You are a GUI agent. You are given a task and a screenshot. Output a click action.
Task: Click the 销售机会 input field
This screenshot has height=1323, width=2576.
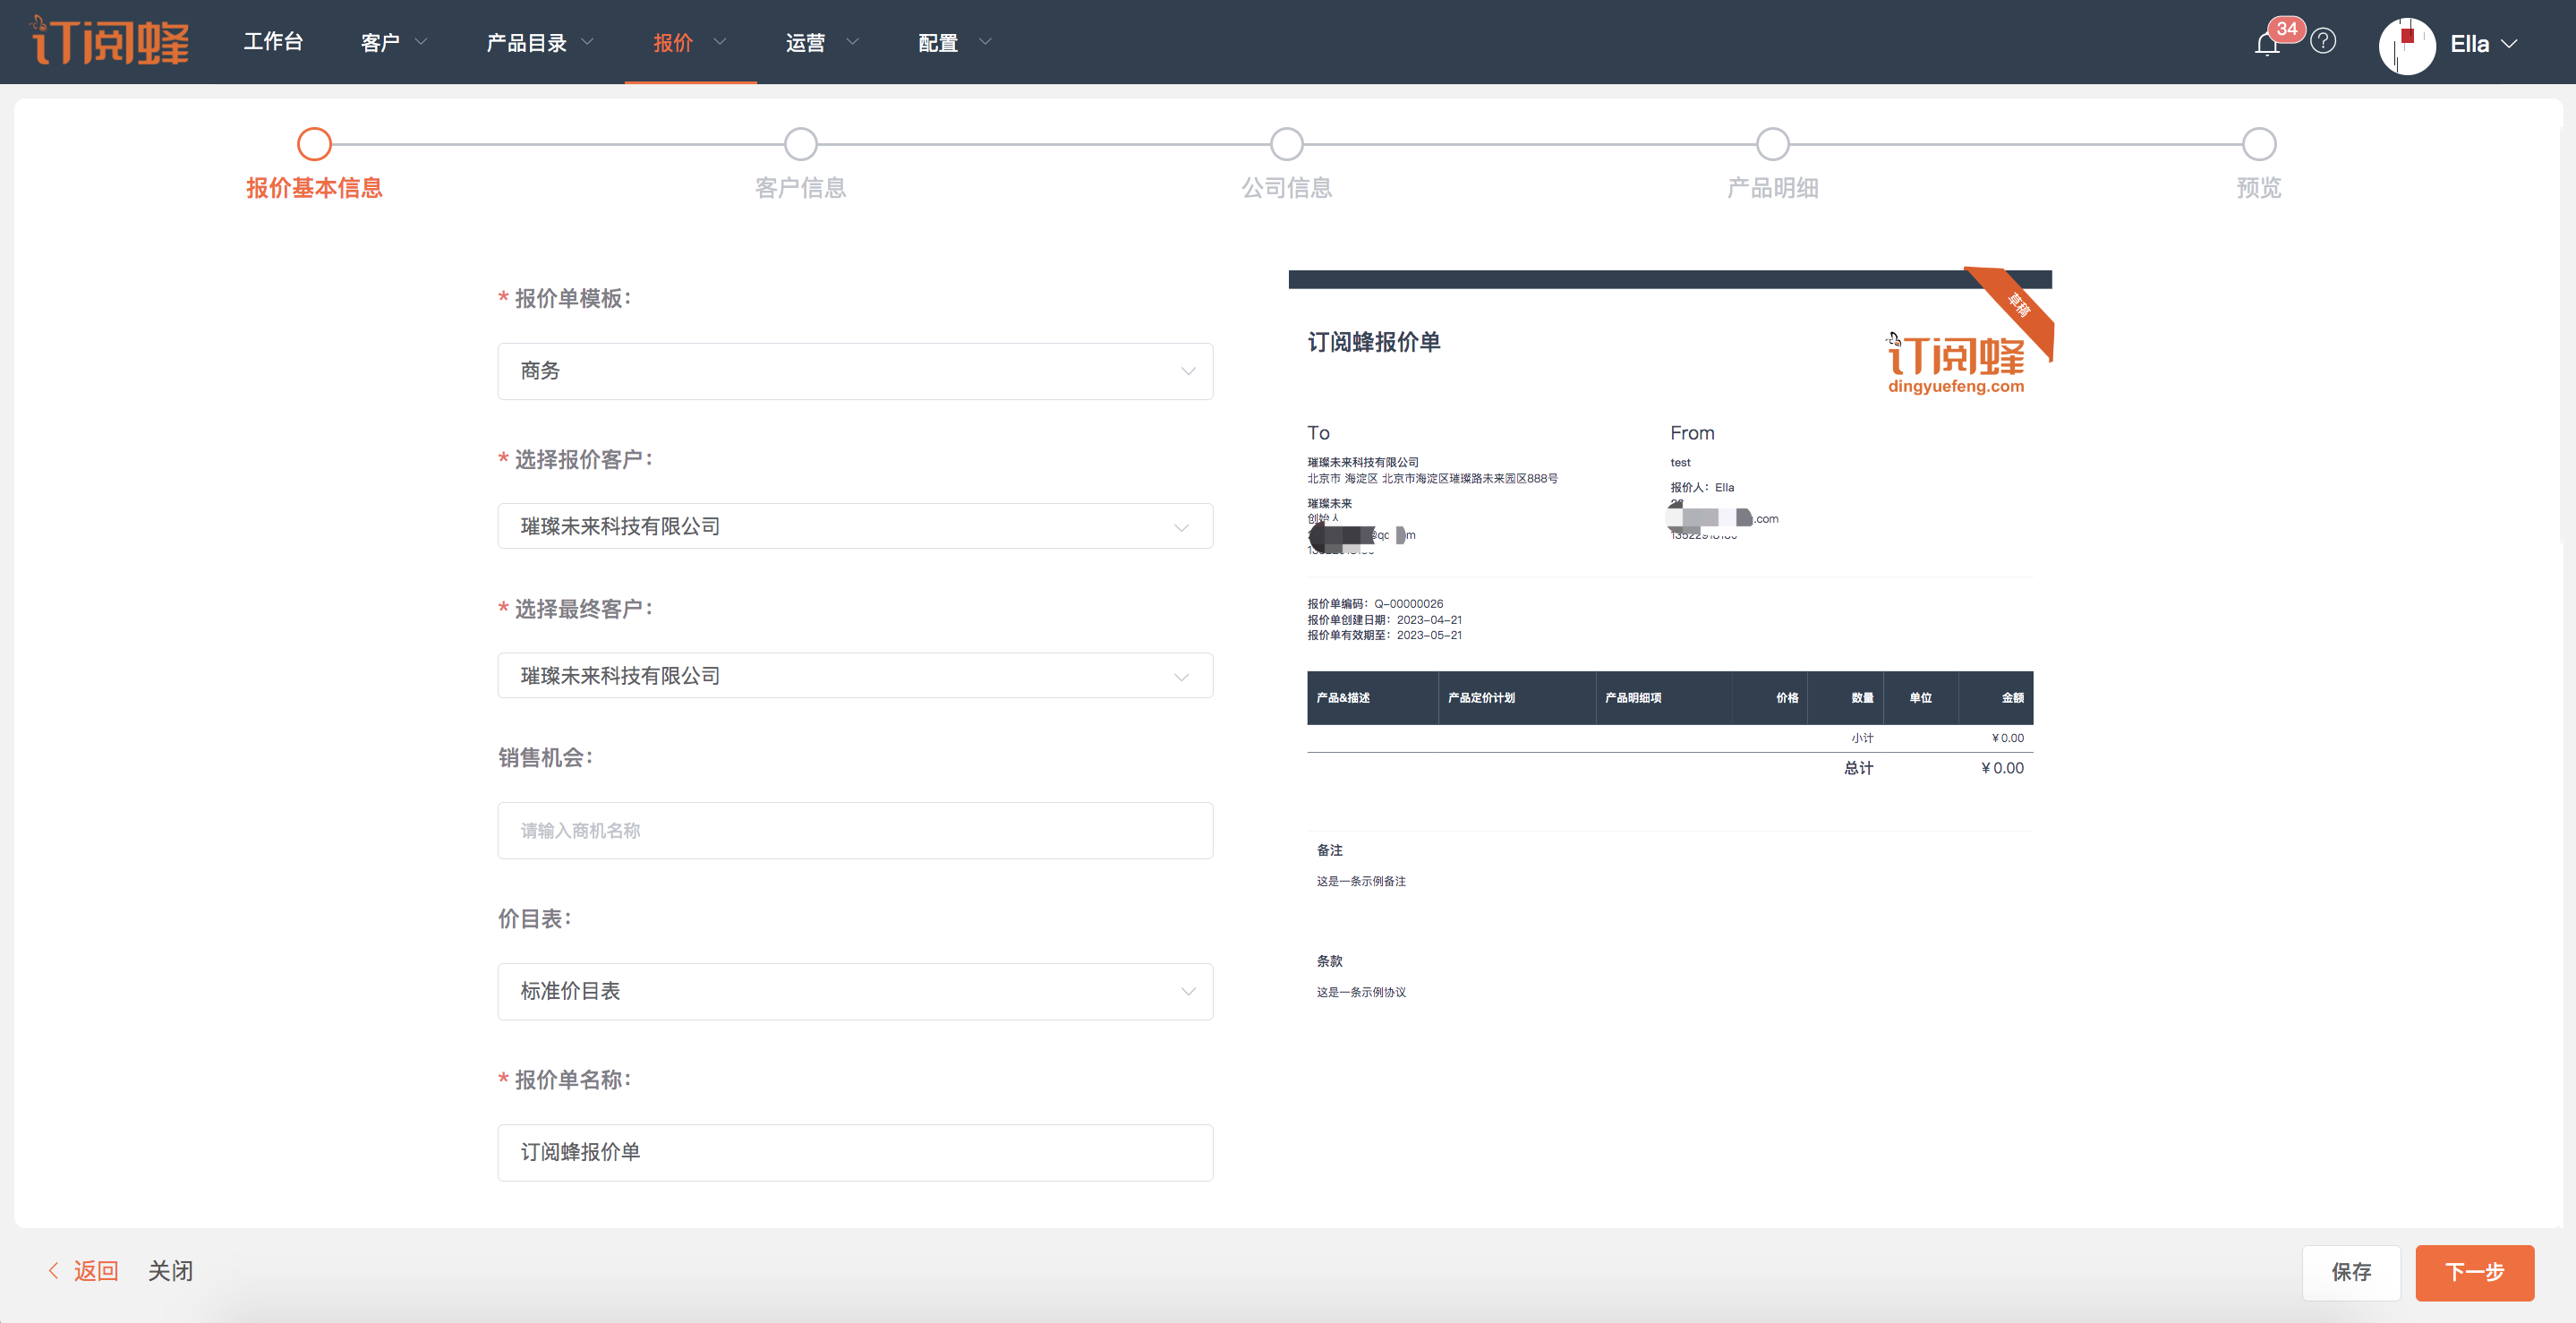(x=855, y=830)
